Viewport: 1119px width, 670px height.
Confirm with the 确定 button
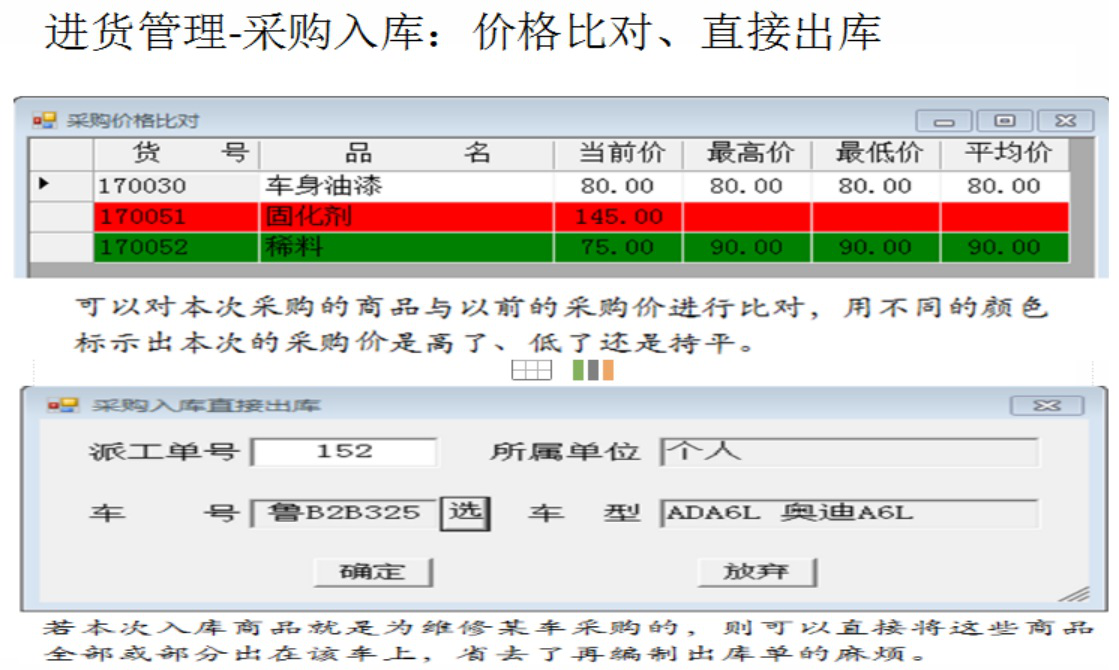click(372, 572)
